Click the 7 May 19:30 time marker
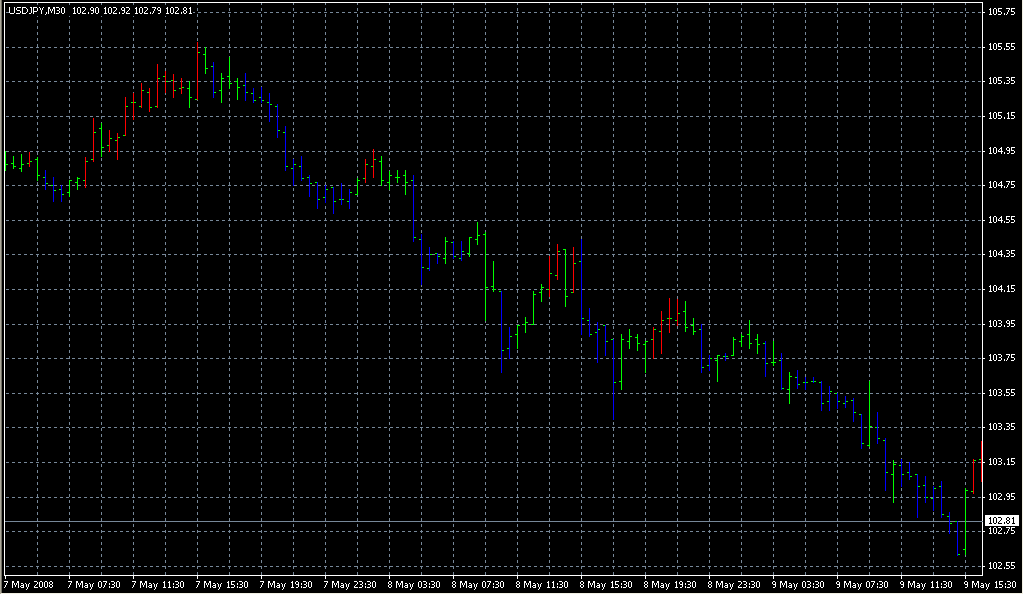1024x594 pixels. [287, 584]
